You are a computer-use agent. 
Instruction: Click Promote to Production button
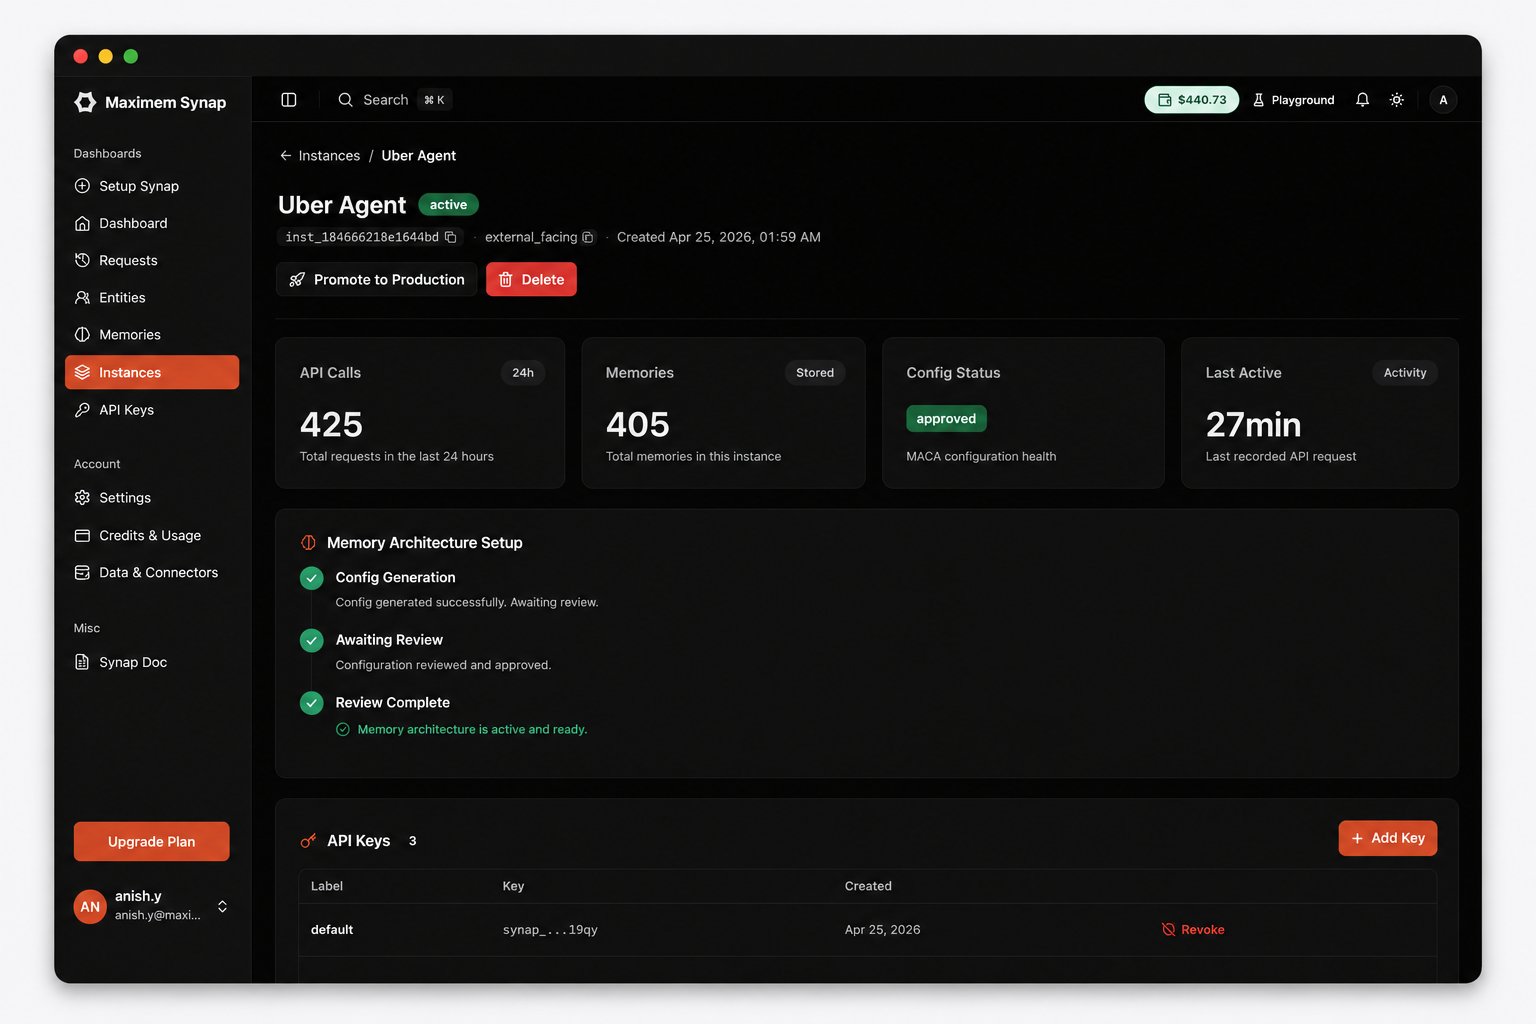(x=377, y=280)
